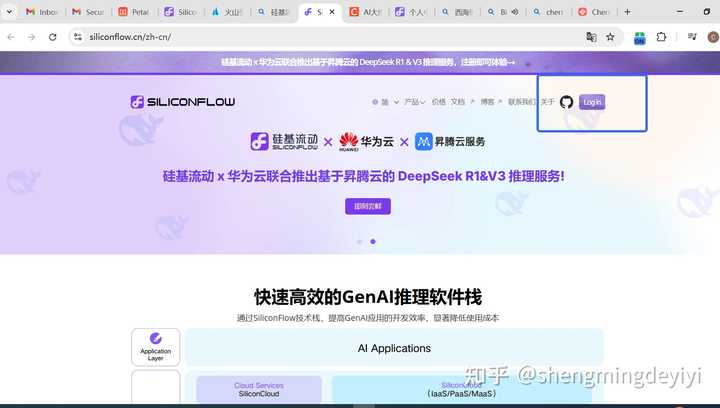Viewport: 720px width, 408px height.
Task: Click the site info icon in address bar
Action: click(78, 37)
